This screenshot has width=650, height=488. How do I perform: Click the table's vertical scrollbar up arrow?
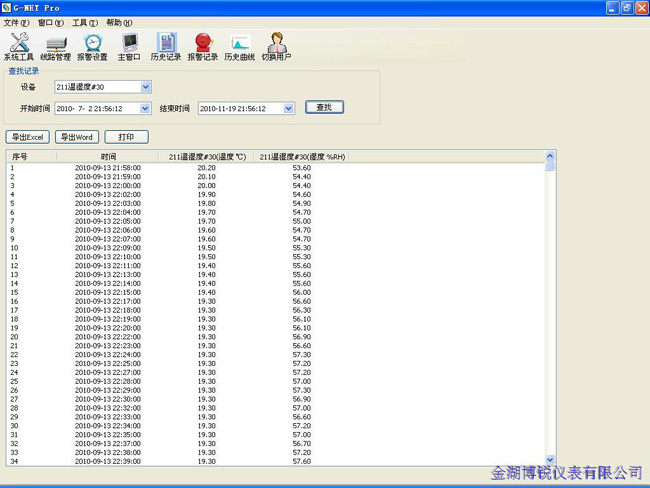click(550, 156)
